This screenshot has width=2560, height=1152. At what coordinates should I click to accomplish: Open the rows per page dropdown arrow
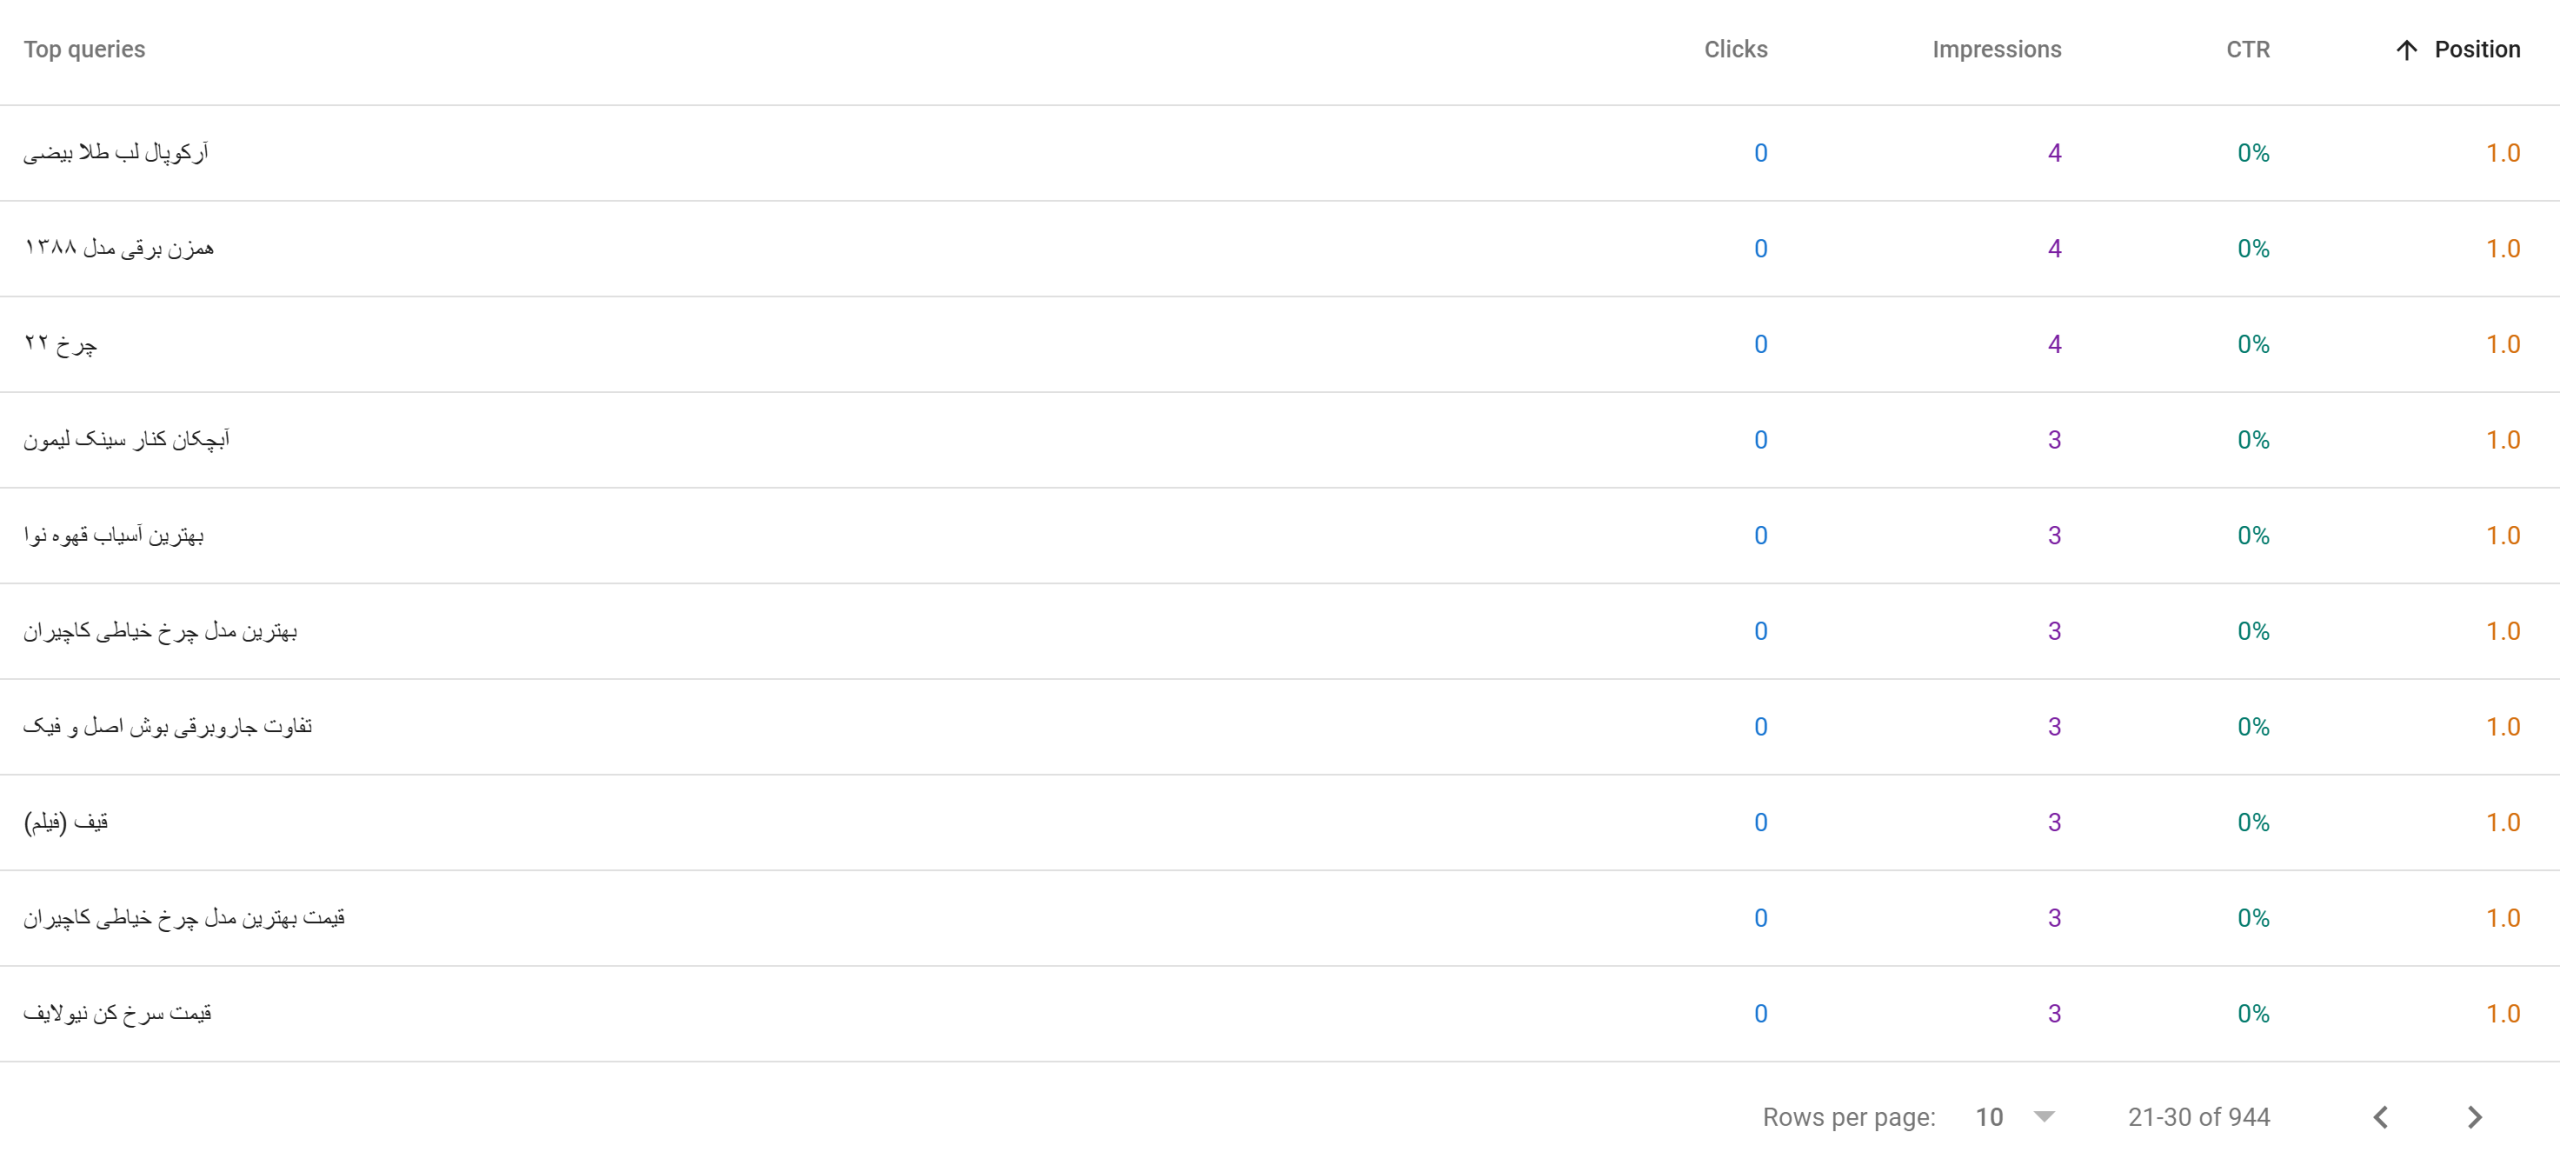[x=2044, y=1116]
